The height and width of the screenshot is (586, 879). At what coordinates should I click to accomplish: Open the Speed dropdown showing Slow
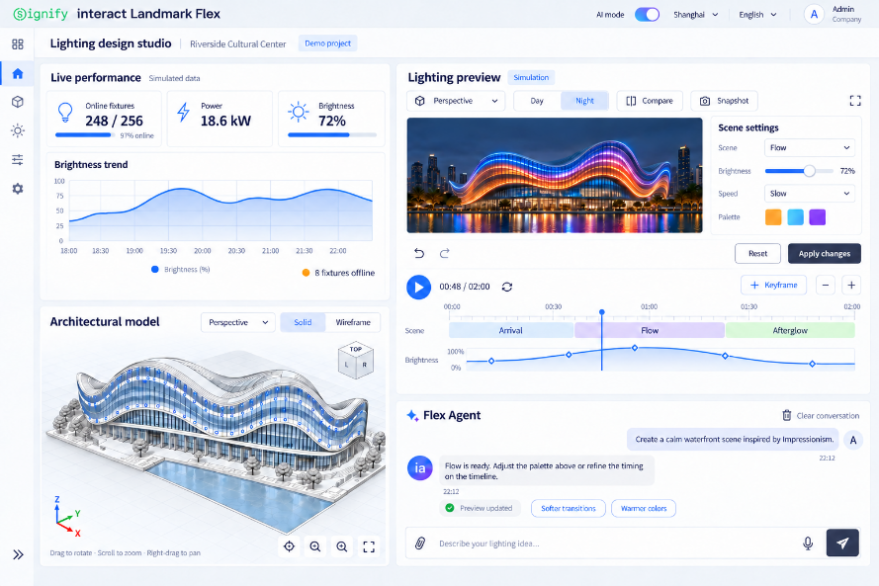[x=809, y=193]
